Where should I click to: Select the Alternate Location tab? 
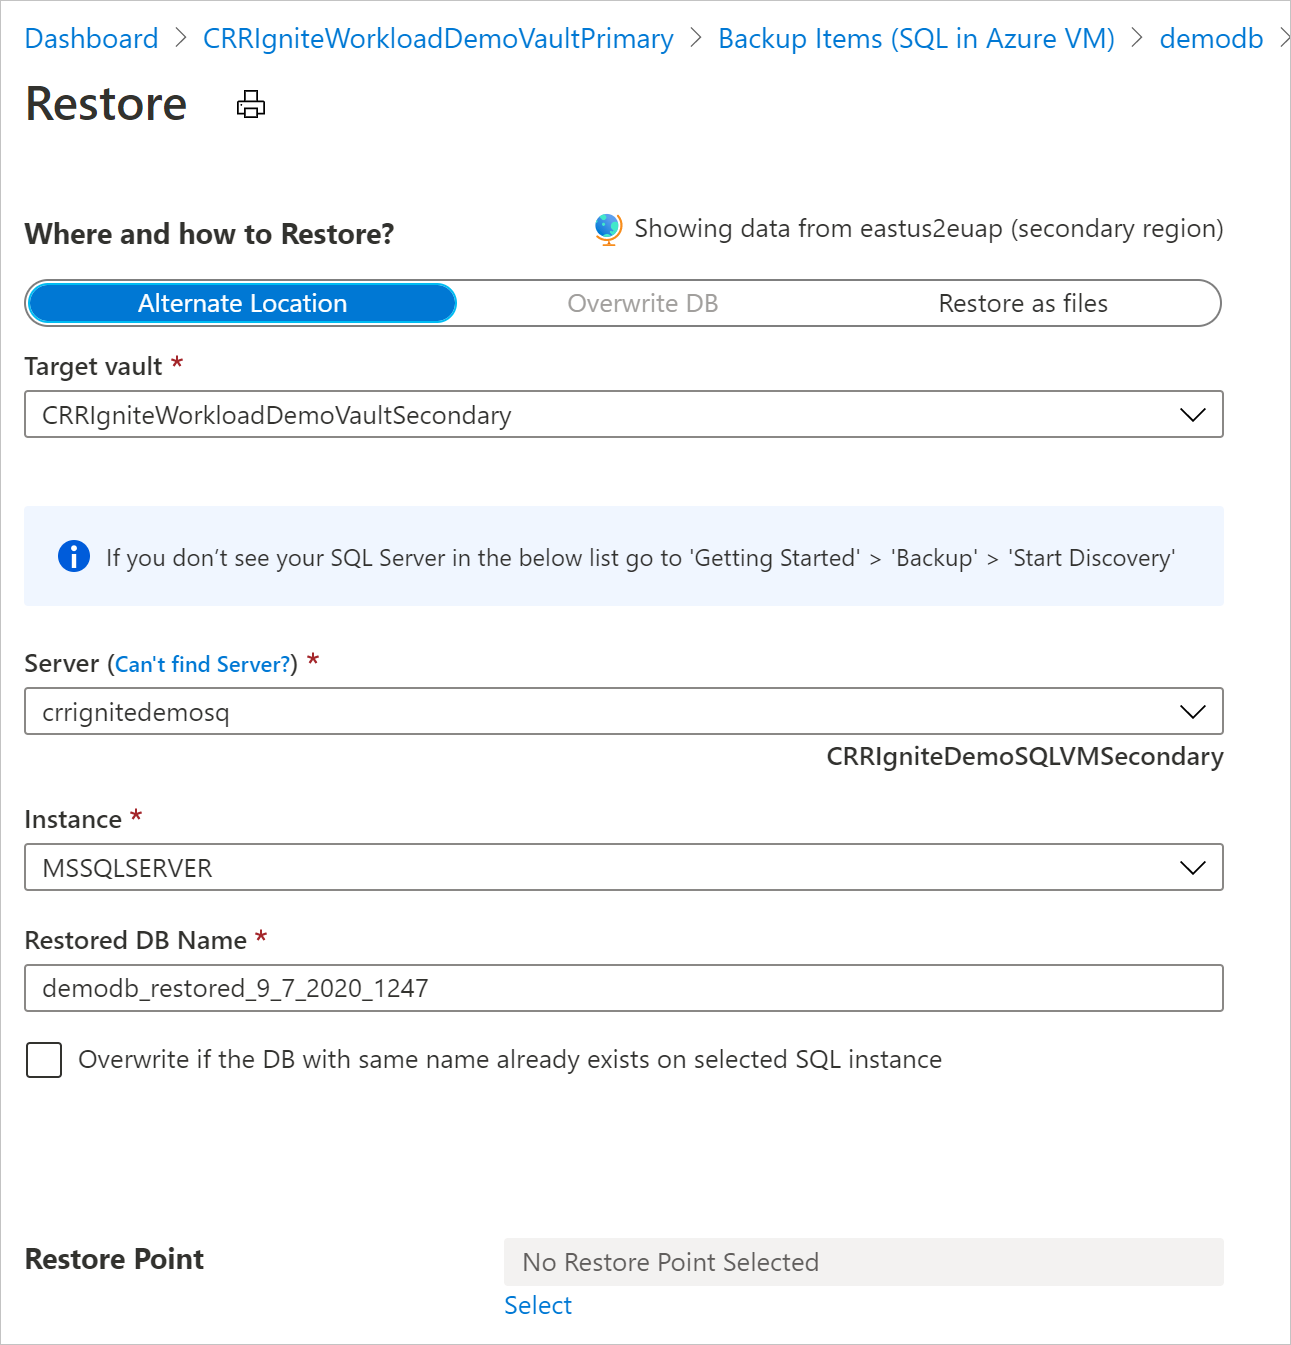[241, 303]
